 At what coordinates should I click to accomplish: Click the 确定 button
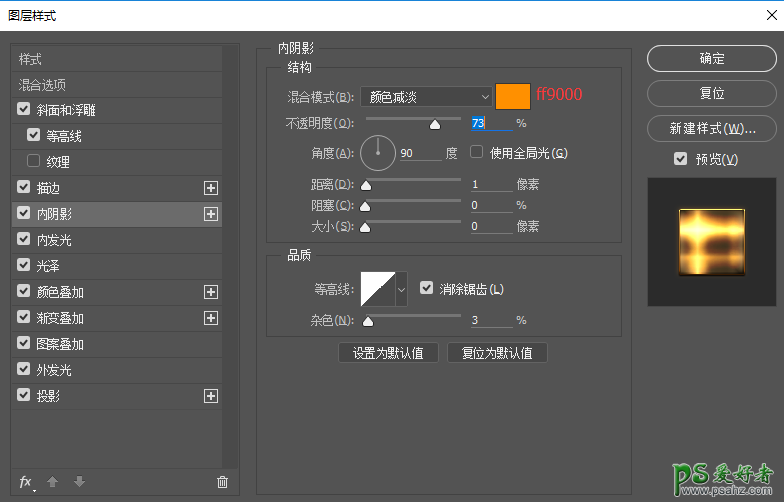712,59
